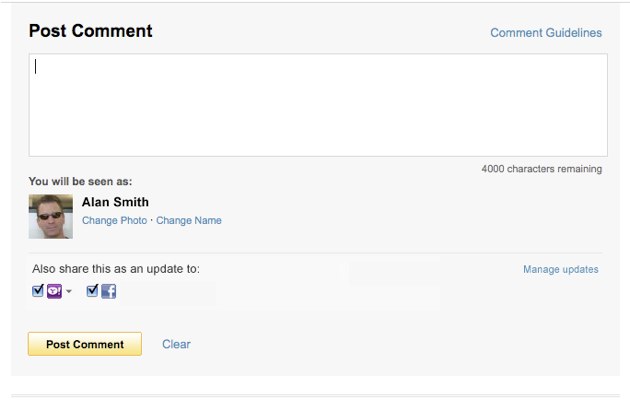The image size is (630, 400).
Task: Click the separator dot between Change links
Action: (151, 220)
